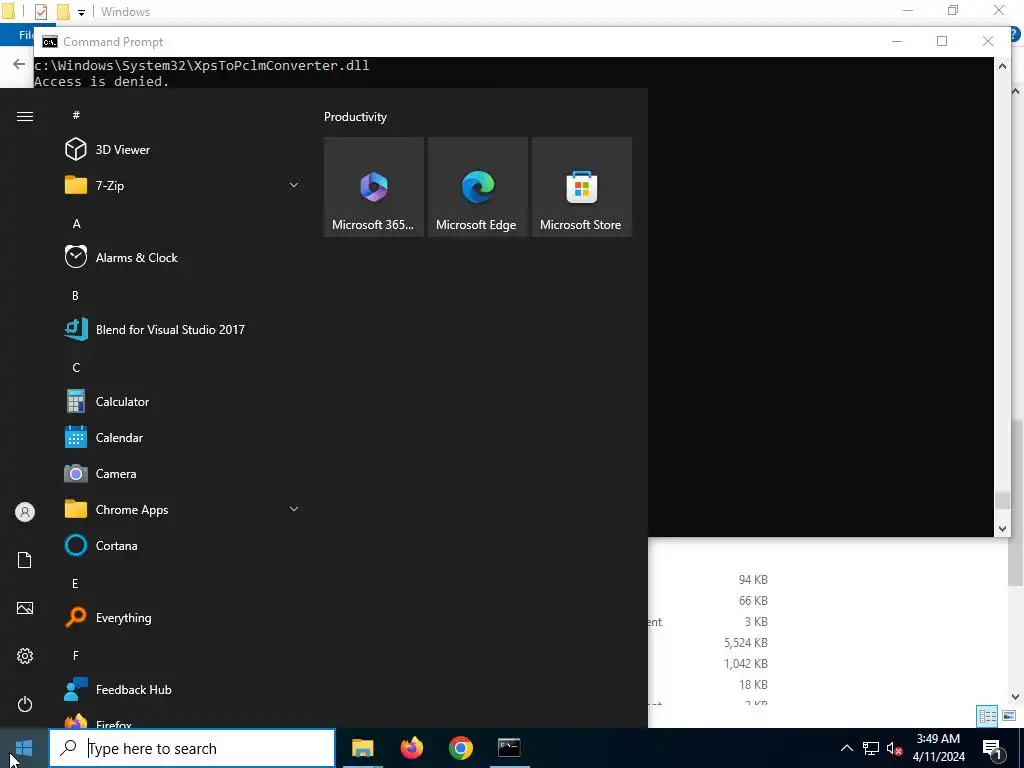Viewport: 1024px width, 768px height.
Task: Click Command Prompt scrollbar up arrow
Action: (1002, 65)
